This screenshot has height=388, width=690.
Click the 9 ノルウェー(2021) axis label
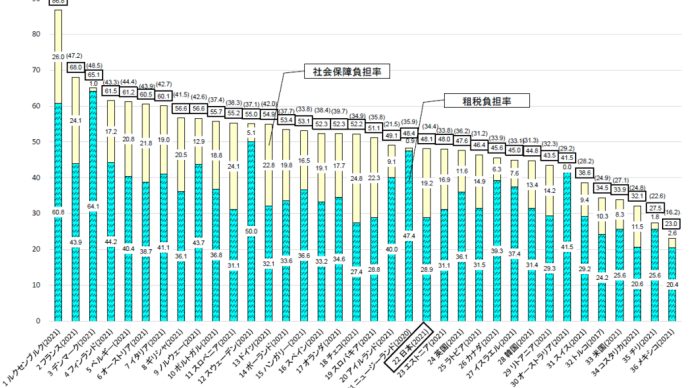[x=177, y=351]
